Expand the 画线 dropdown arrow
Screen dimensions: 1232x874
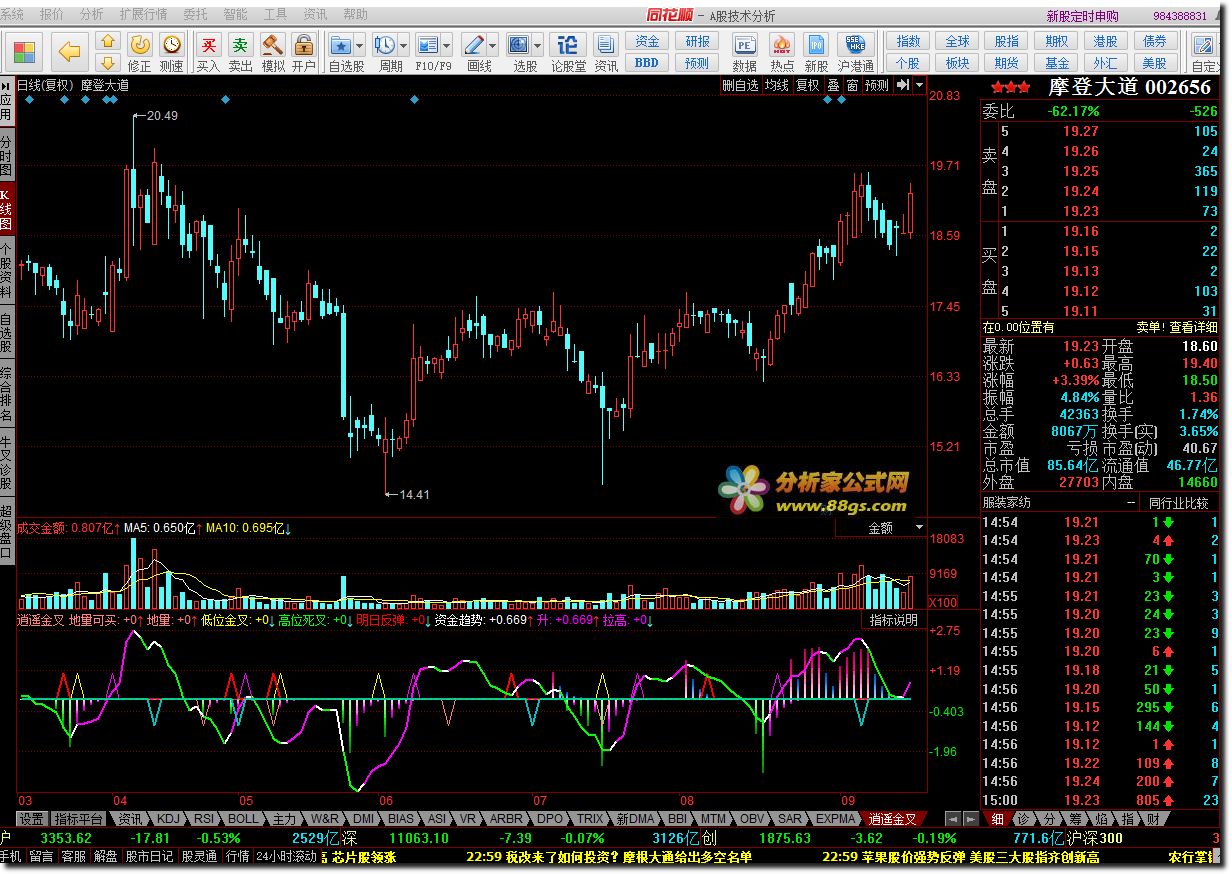pyautogui.click(x=492, y=46)
